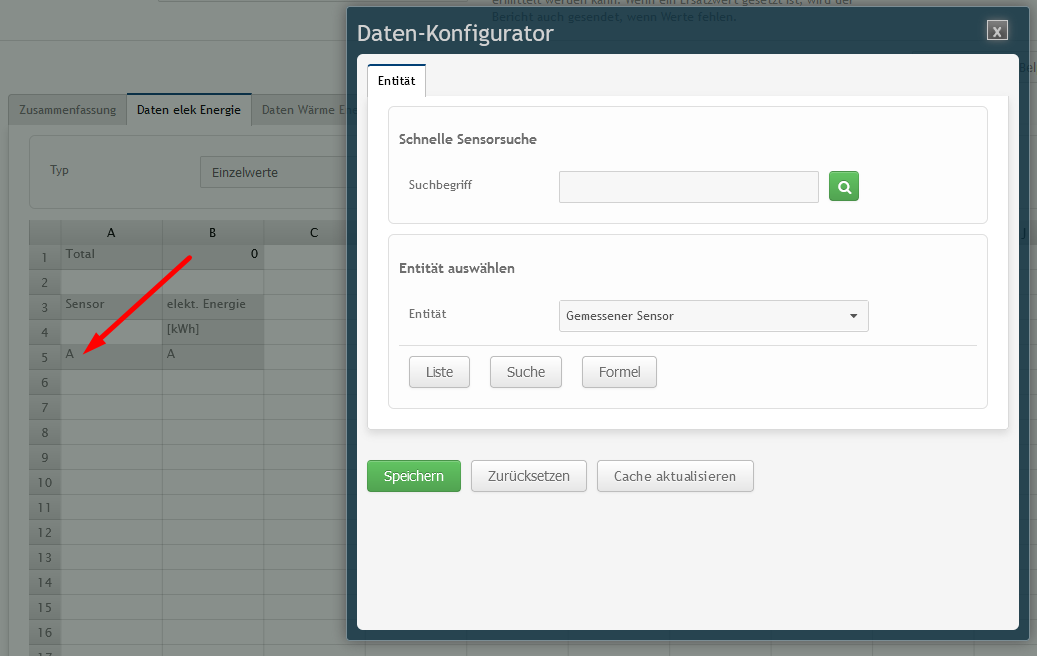Click the Zurücksetzen button
The height and width of the screenshot is (656, 1037).
(x=528, y=476)
